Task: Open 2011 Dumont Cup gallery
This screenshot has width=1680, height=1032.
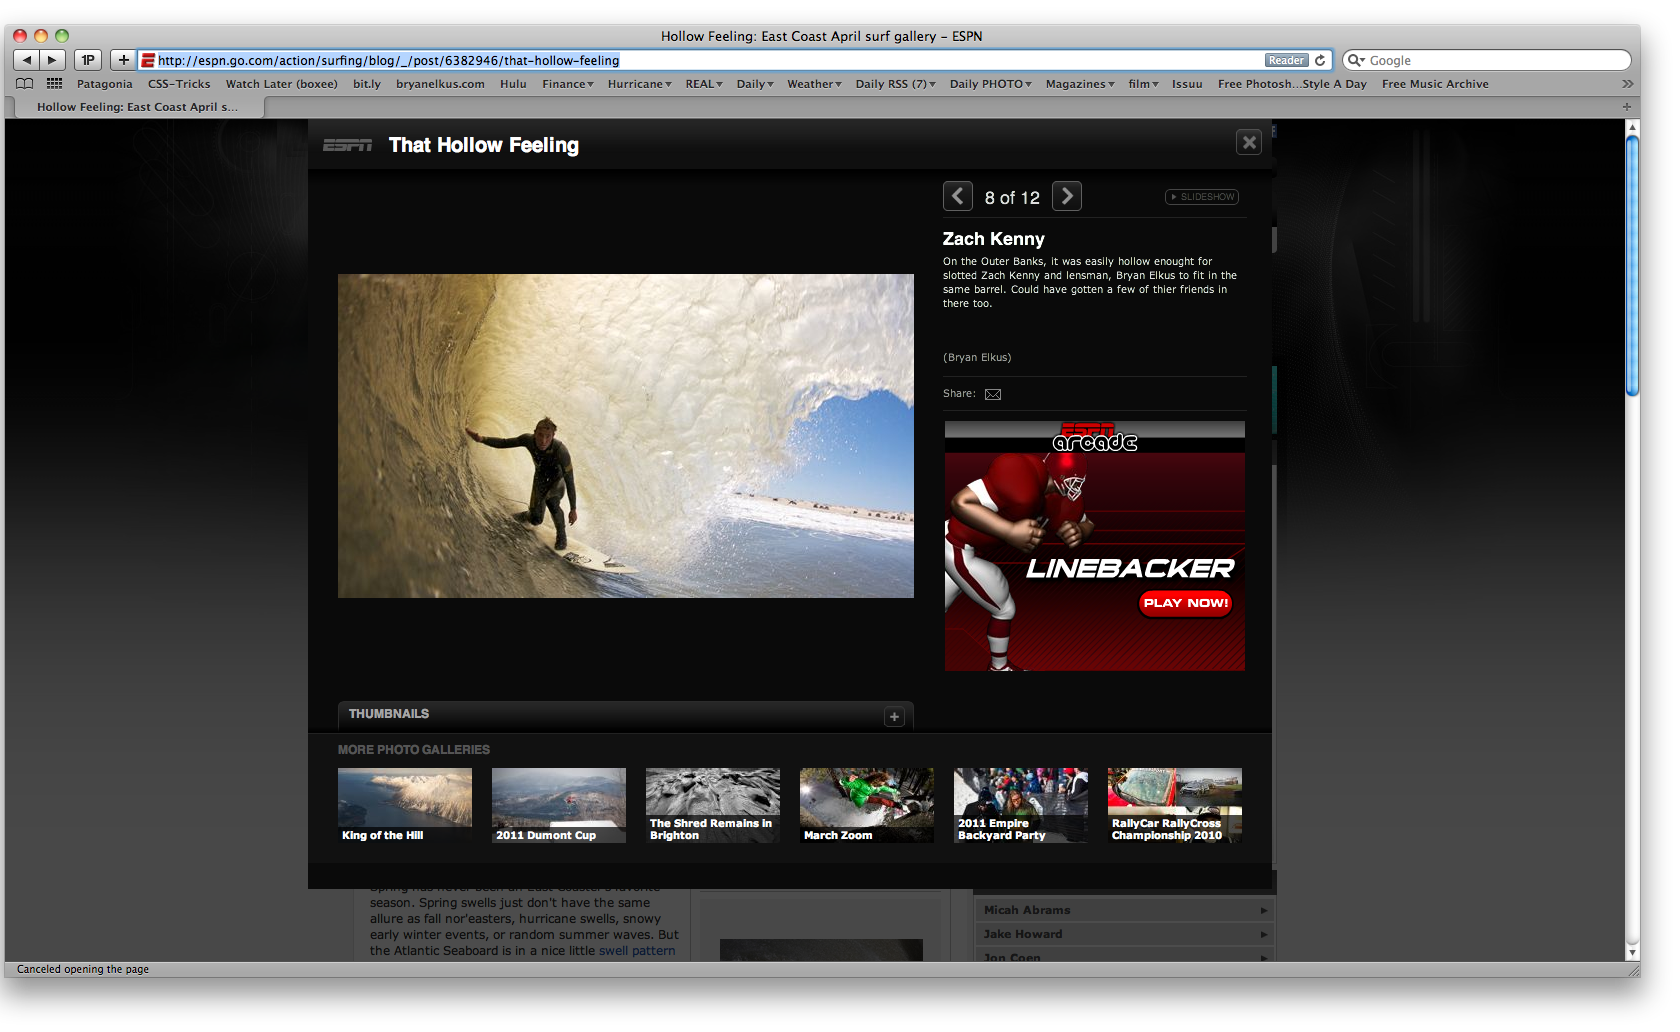Action: [x=559, y=805]
